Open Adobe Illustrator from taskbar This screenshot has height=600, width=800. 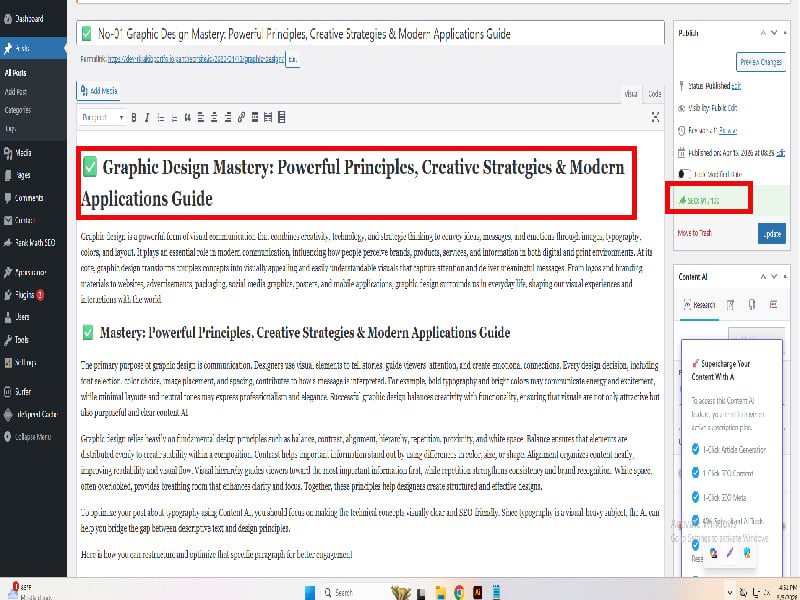click(478, 592)
